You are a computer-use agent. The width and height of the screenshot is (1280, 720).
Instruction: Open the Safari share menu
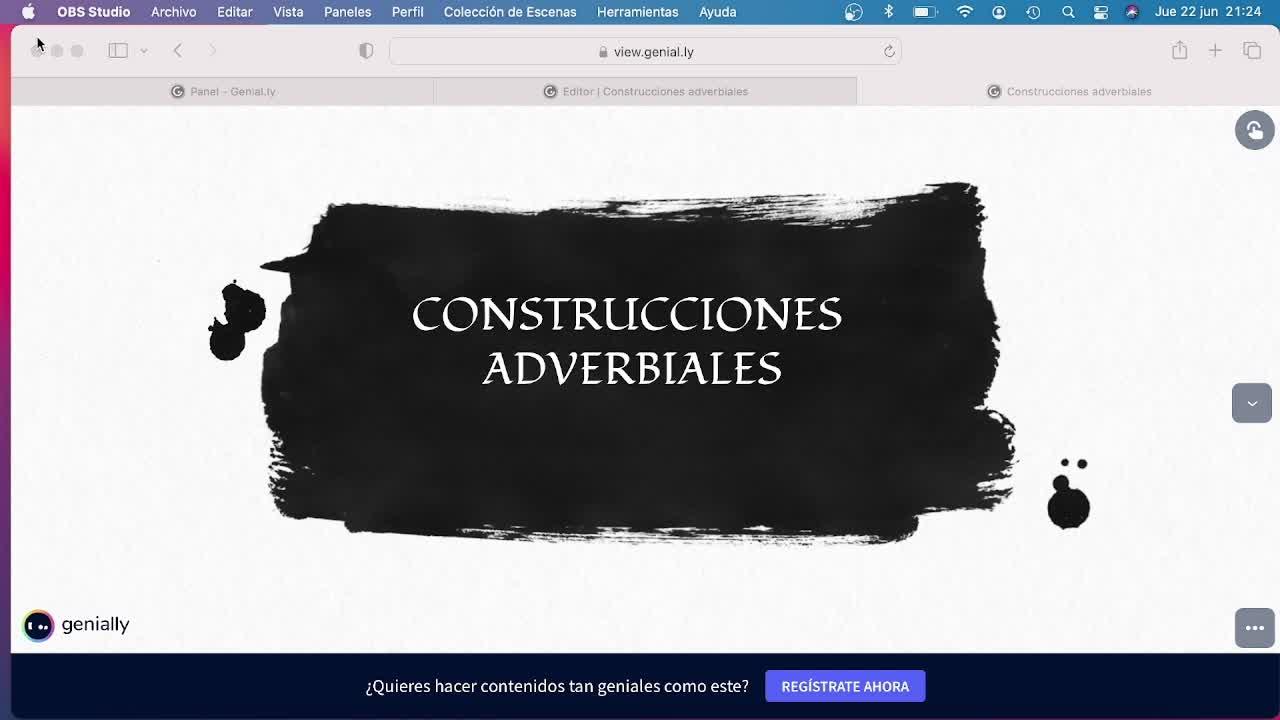coord(1180,50)
